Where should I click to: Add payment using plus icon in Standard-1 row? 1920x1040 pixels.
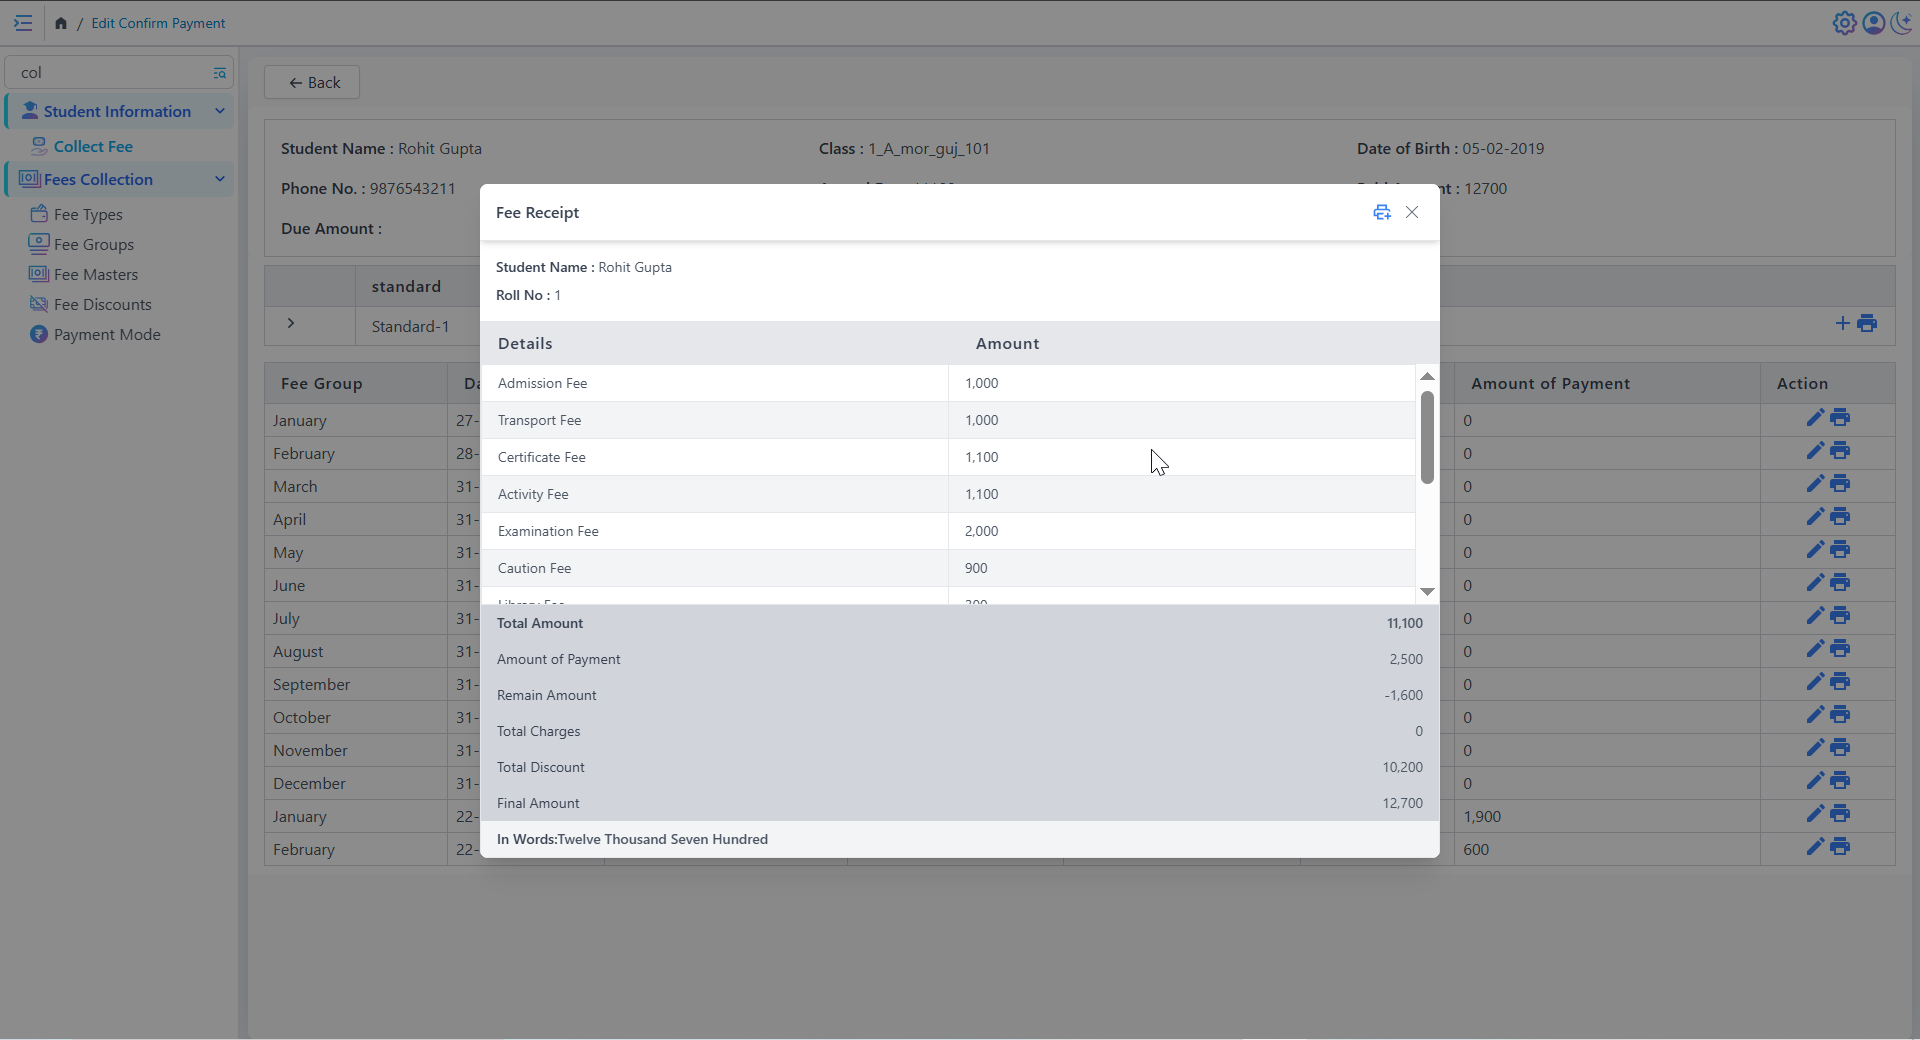point(1842,323)
